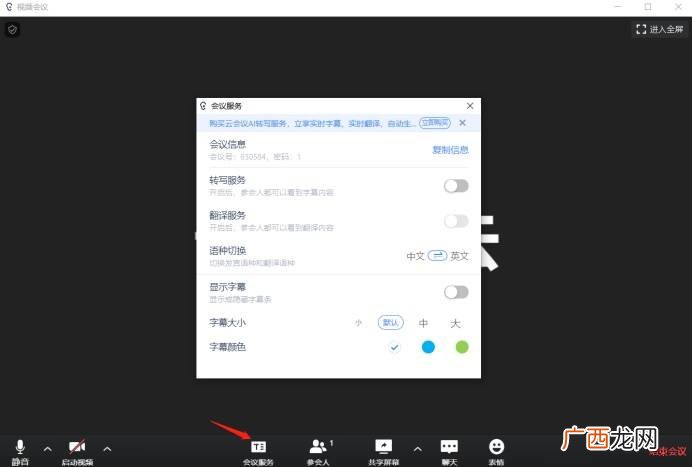Choose the green subtitle color
Image resolution: width=692 pixels, height=467 pixels.
point(462,347)
